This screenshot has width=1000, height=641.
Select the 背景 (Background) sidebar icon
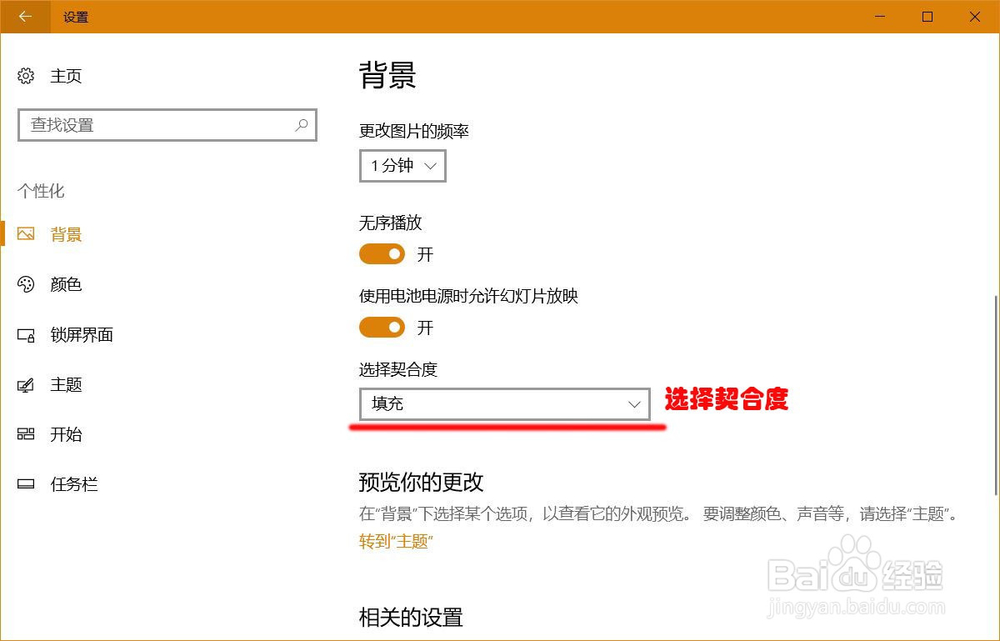pyautogui.click(x=26, y=234)
